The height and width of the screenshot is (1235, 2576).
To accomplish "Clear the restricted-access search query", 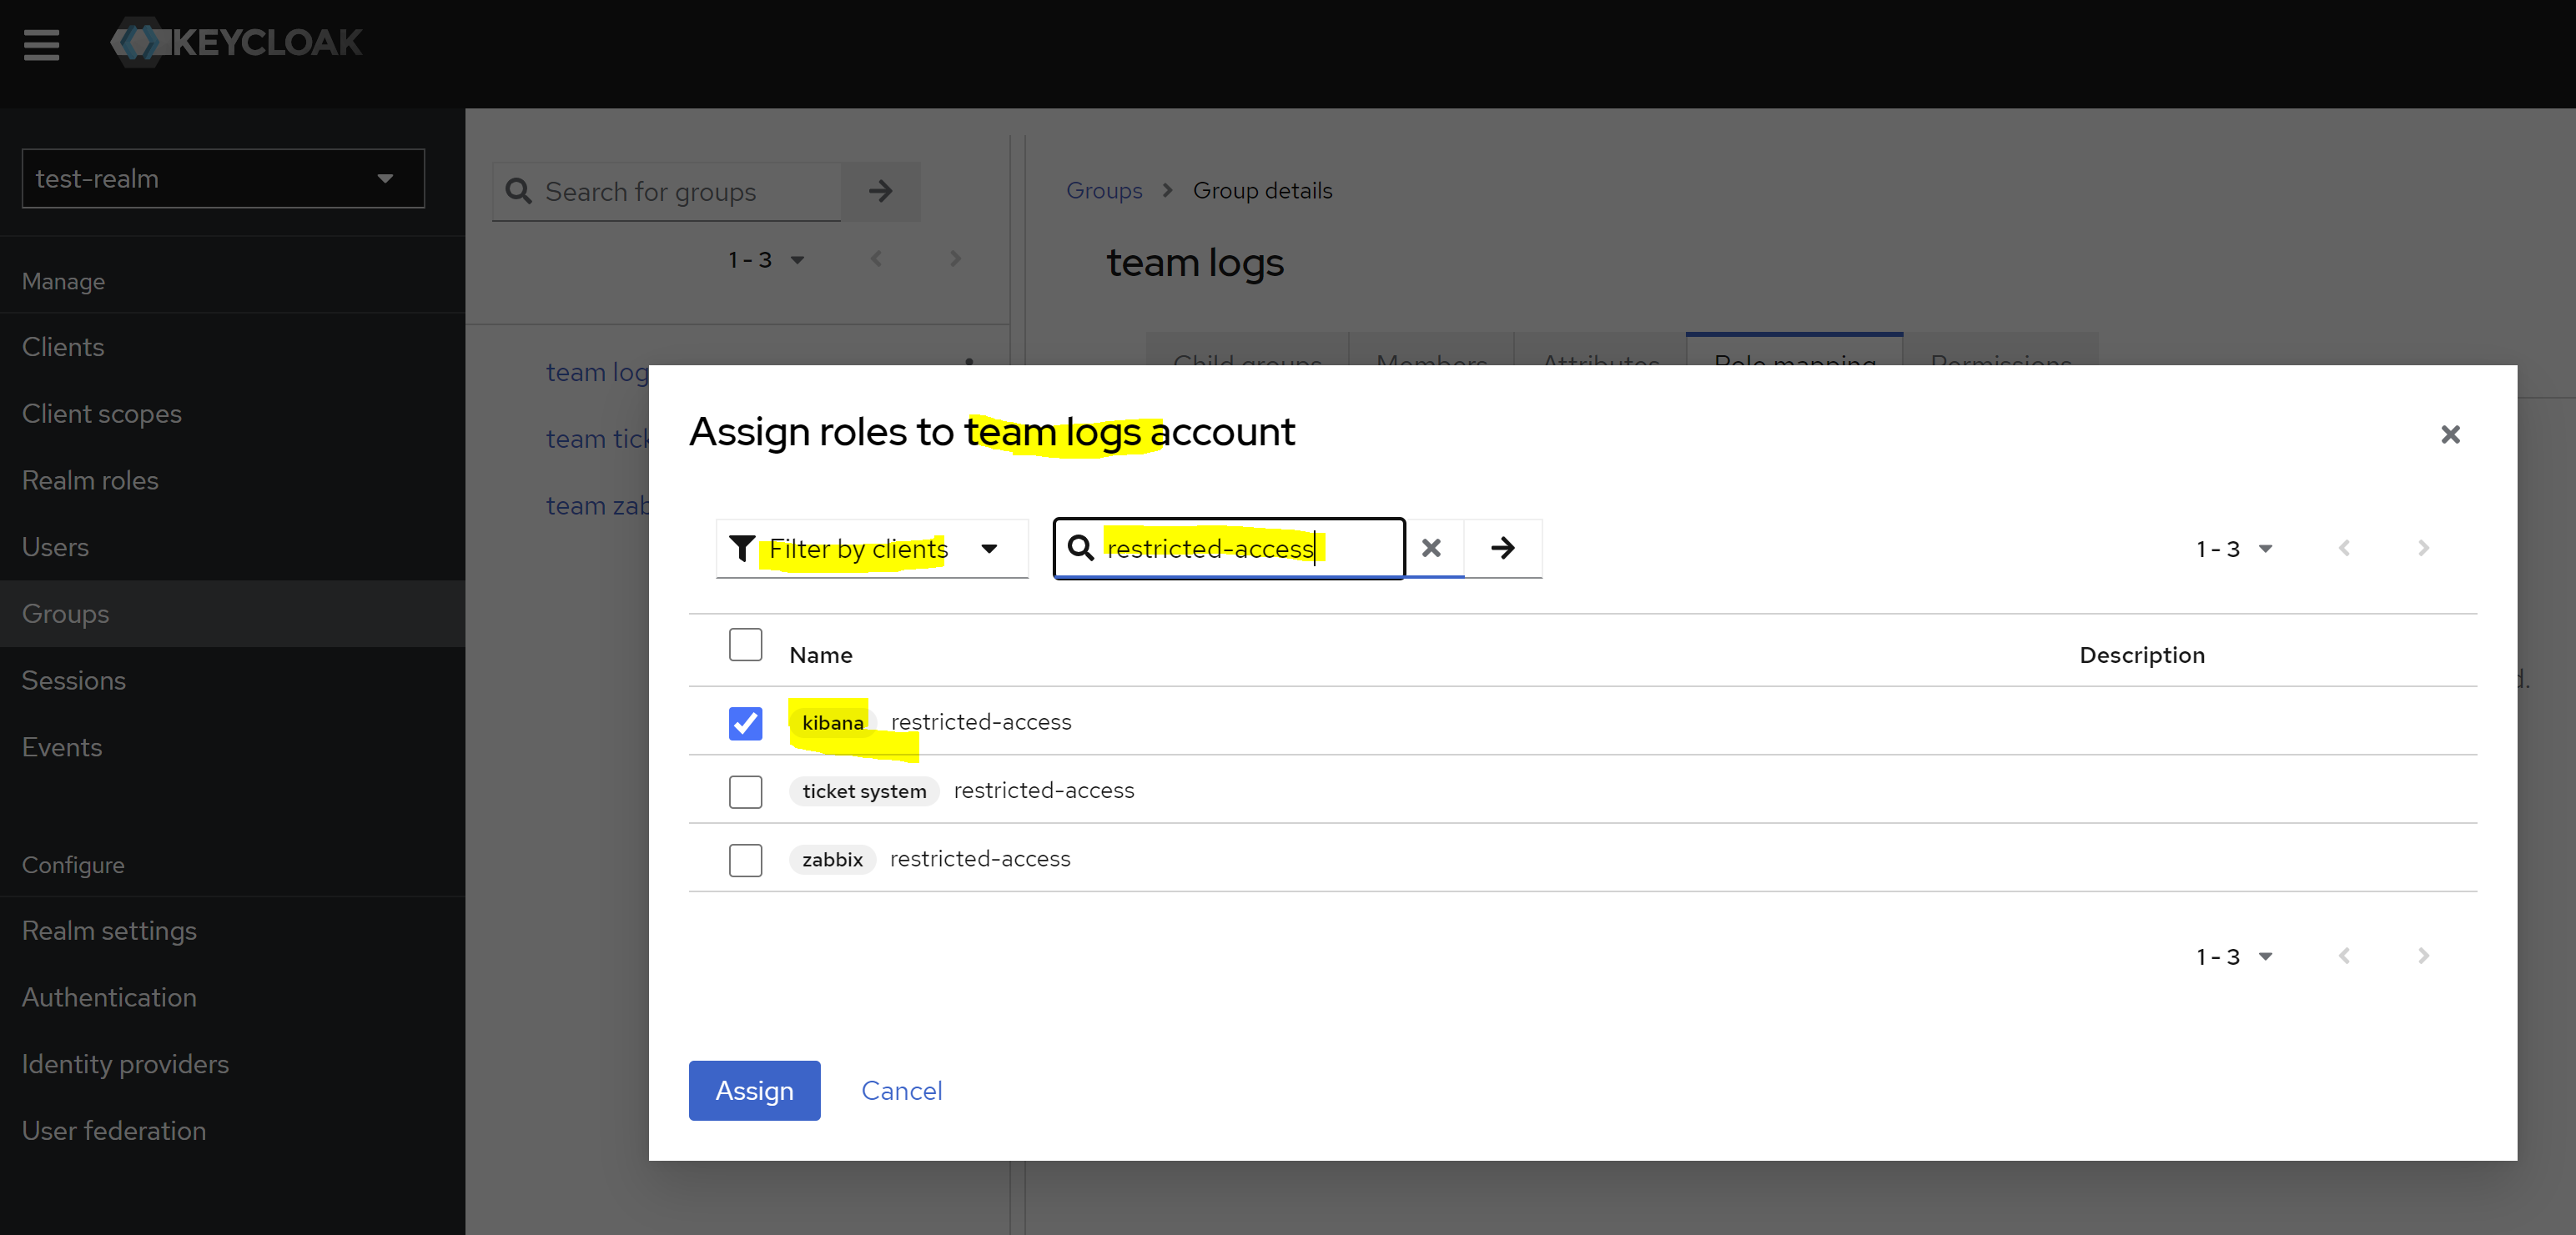I will tap(1431, 548).
